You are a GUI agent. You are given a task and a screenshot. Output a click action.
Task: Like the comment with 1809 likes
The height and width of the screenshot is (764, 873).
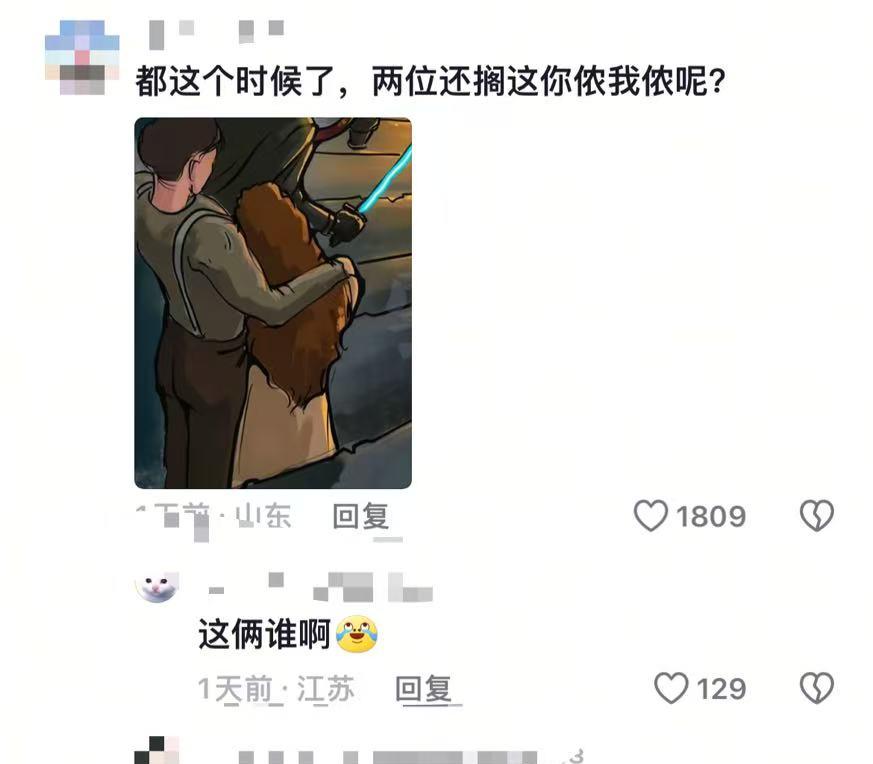(x=650, y=516)
